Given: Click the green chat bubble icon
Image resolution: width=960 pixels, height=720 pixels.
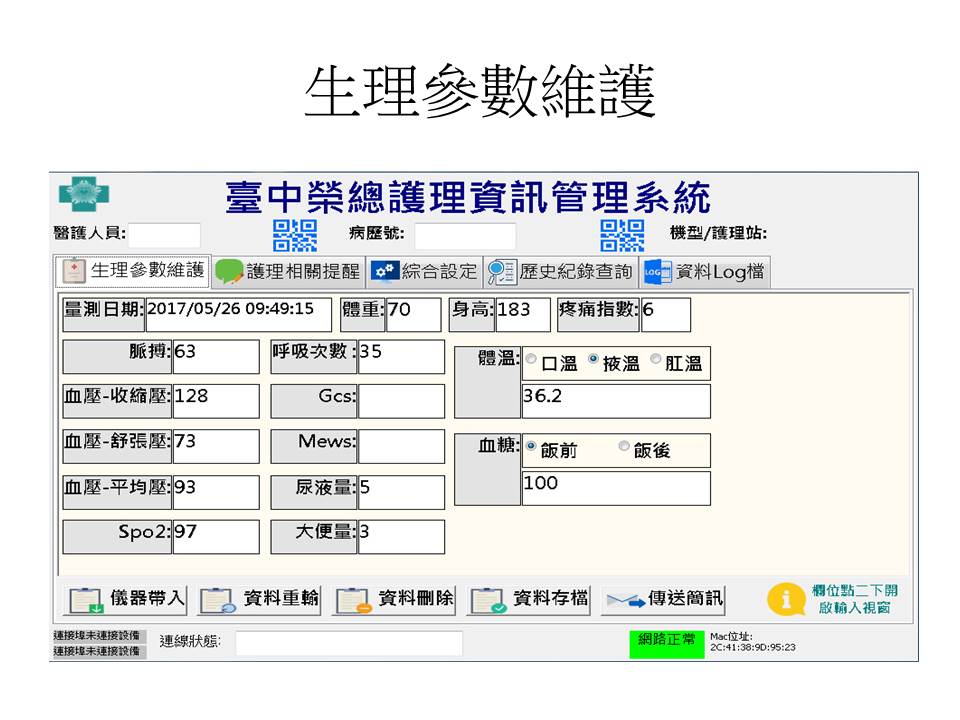Looking at the screenshot, I should (229, 272).
